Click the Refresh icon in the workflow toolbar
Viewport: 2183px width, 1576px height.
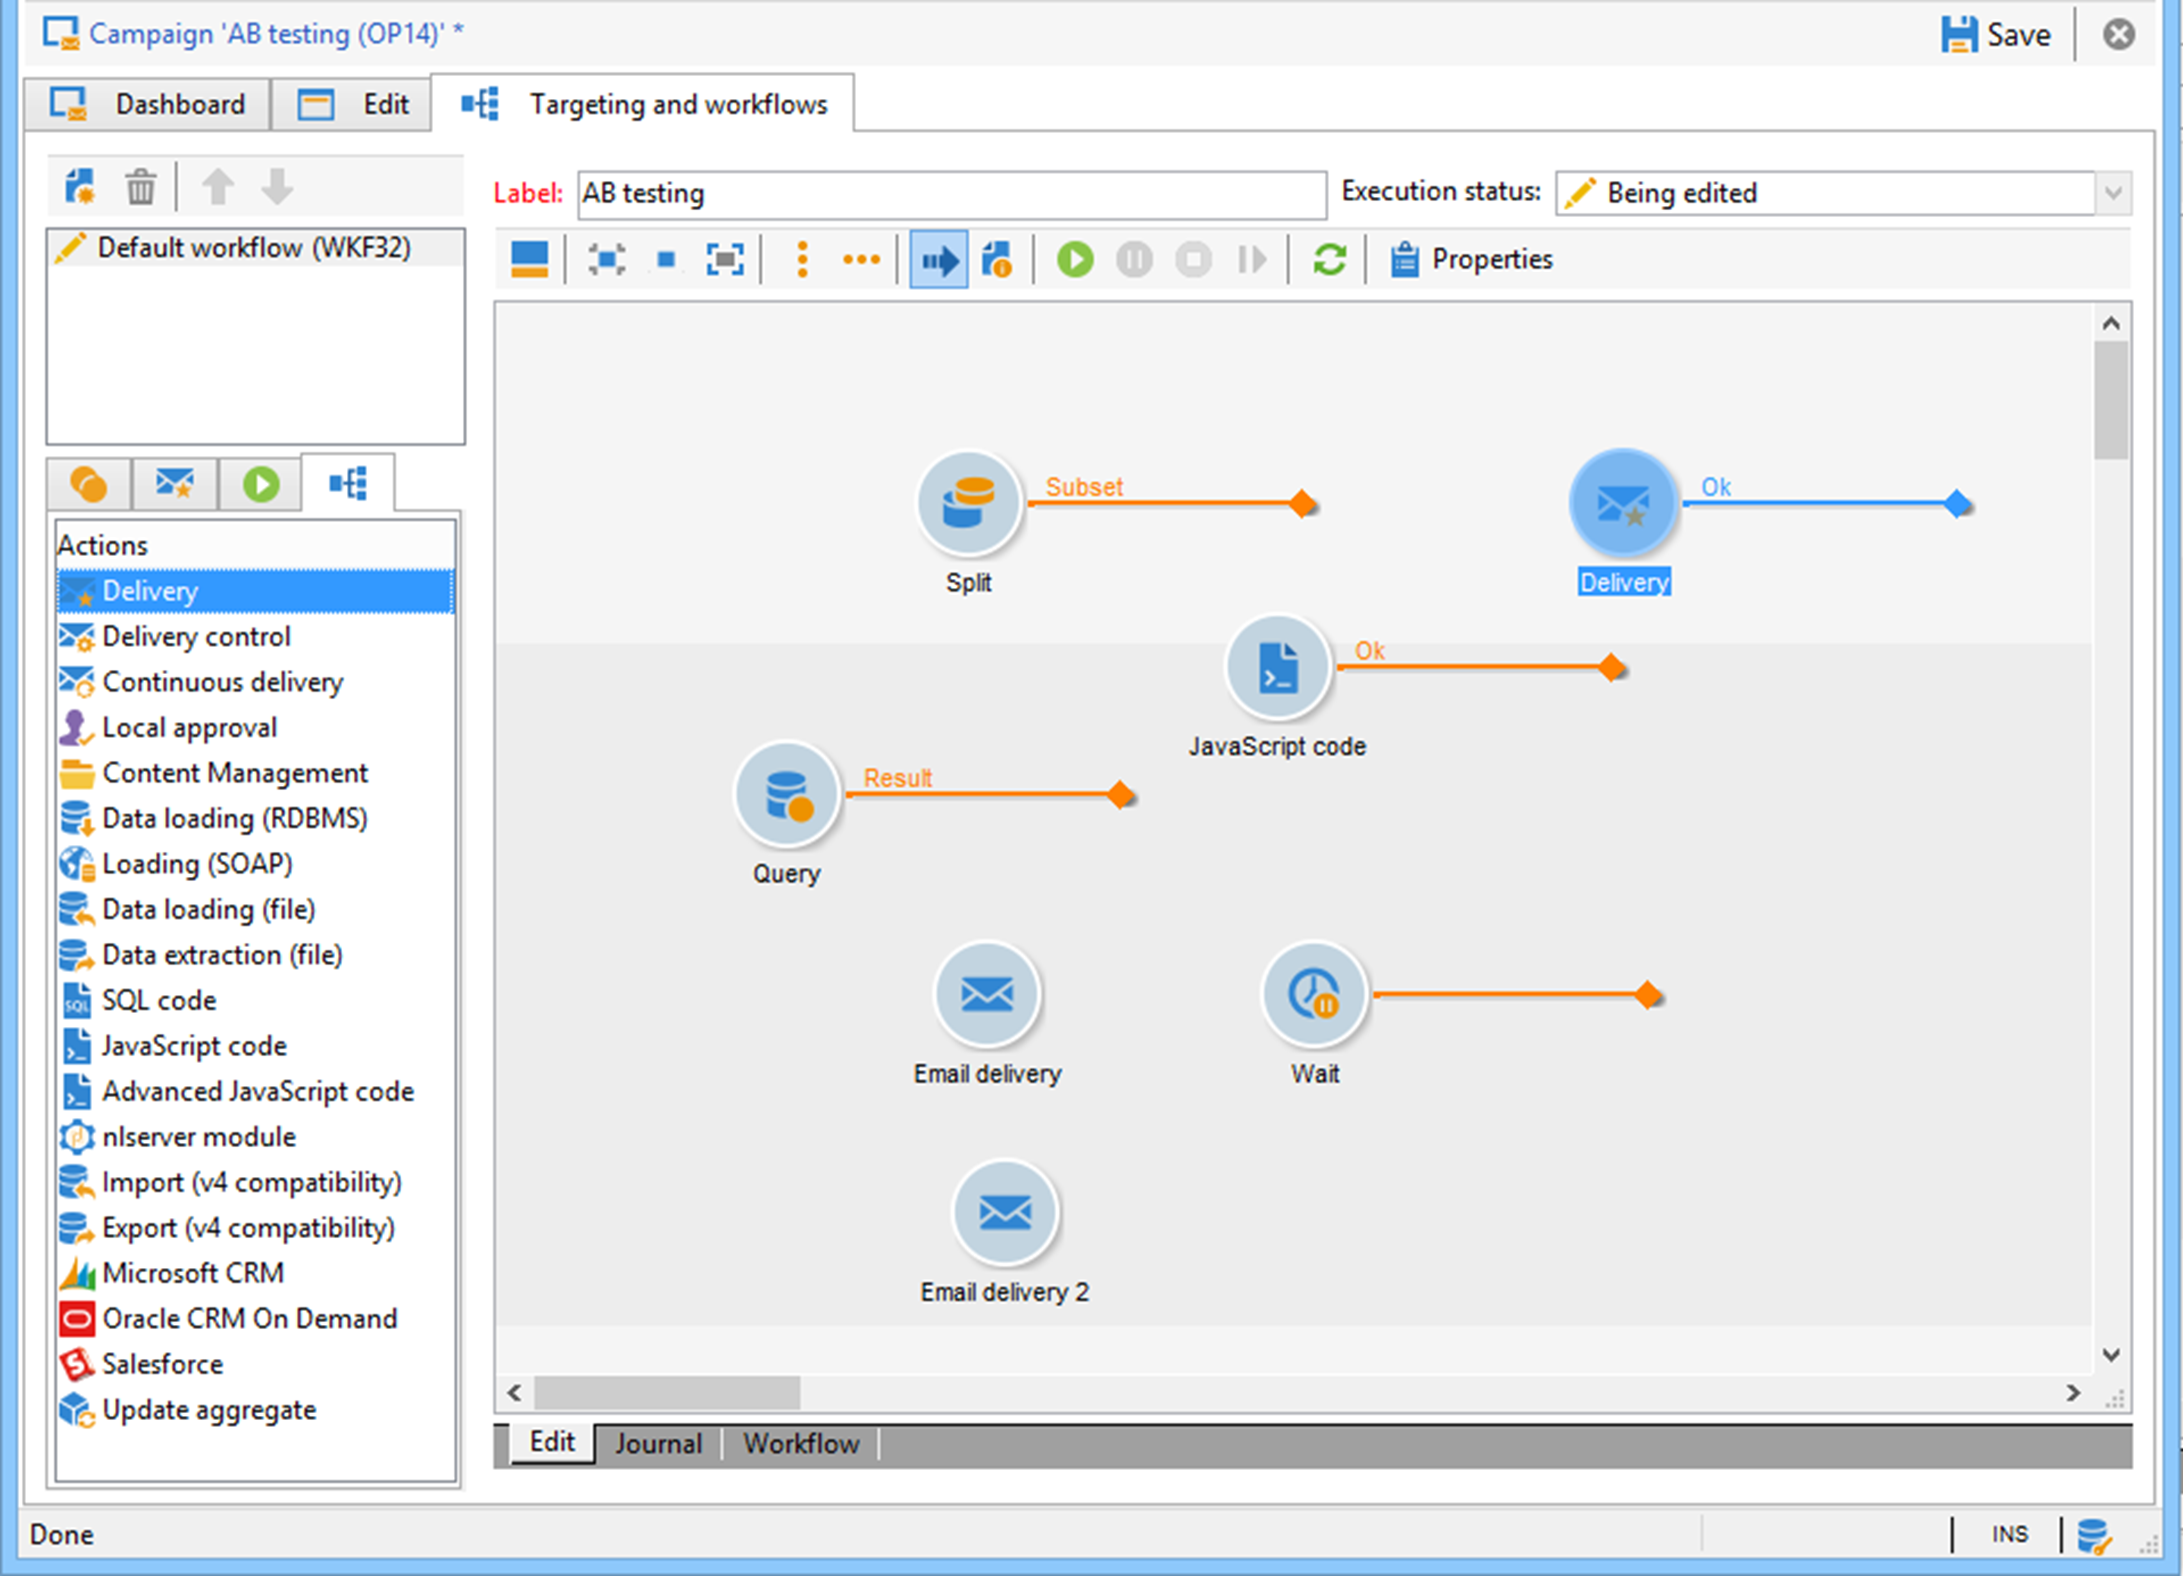(1328, 260)
